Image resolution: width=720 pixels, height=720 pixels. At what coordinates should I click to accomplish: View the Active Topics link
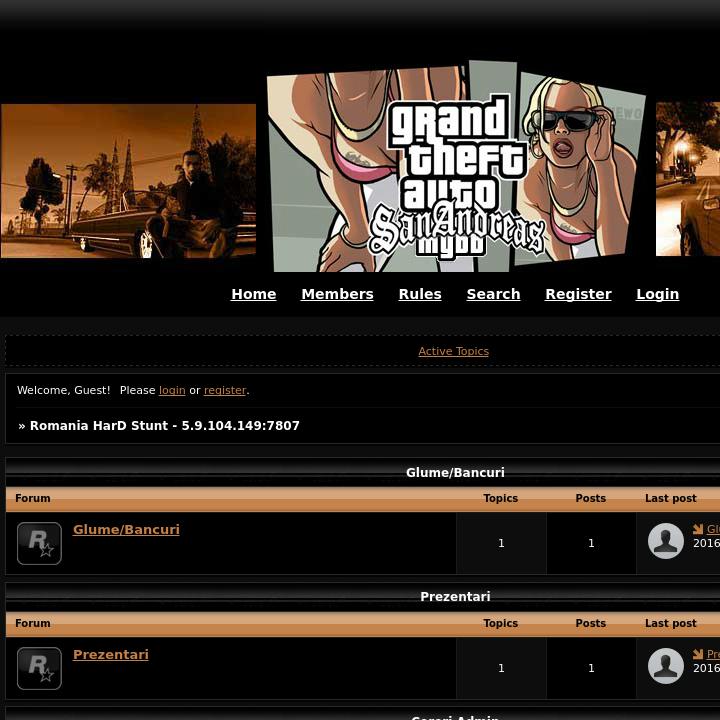pyautogui.click(x=453, y=351)
